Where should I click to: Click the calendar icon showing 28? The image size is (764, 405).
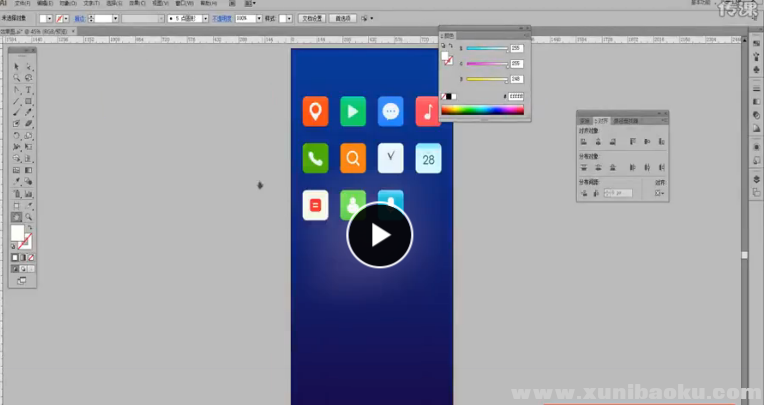428,158
